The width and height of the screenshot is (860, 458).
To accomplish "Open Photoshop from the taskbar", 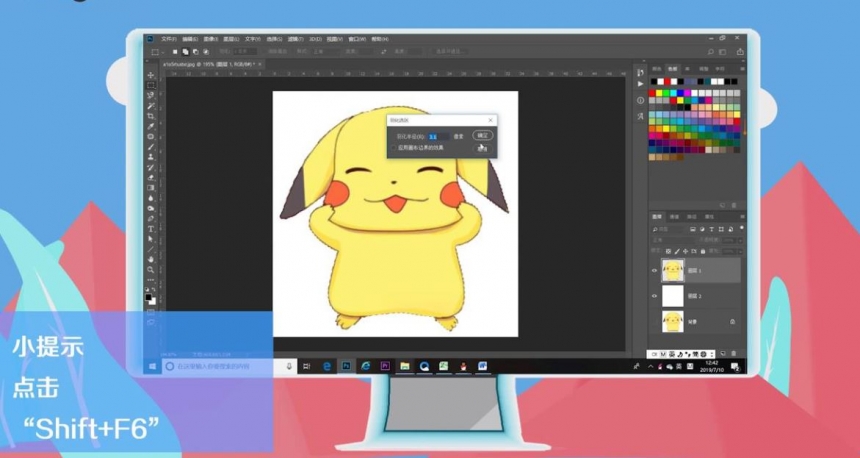I will point(346,366).
